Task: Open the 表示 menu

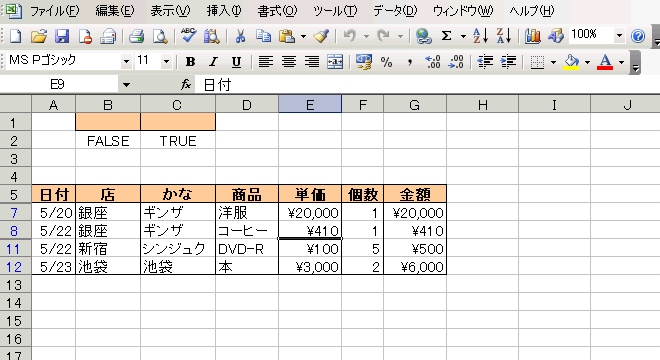Action: point(170,11)
